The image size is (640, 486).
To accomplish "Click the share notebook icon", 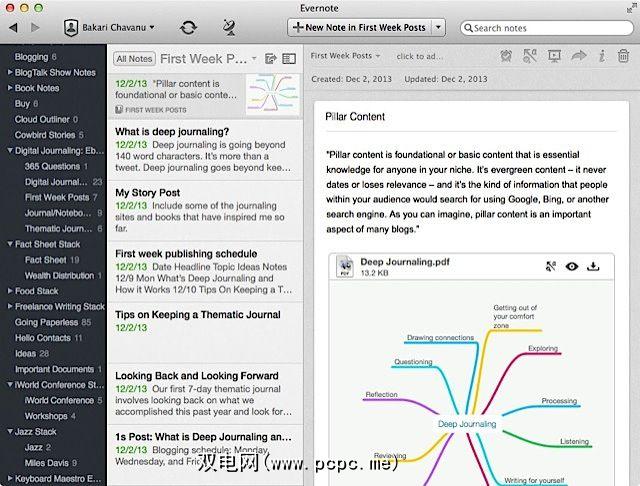I will pos(271,59).
